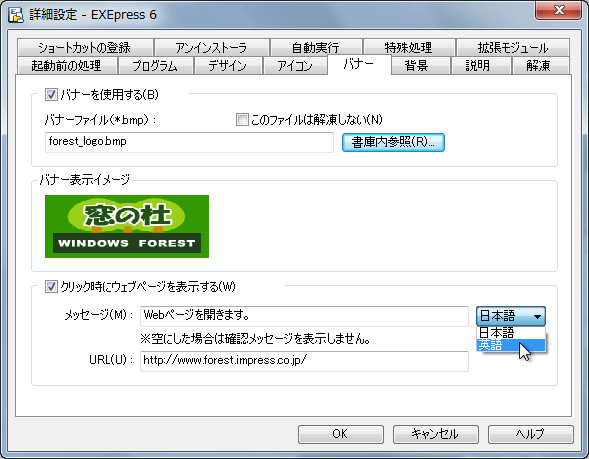Open the アイコン tab
Viewport: 589px width, 459px height.
(x=295, y=66)
